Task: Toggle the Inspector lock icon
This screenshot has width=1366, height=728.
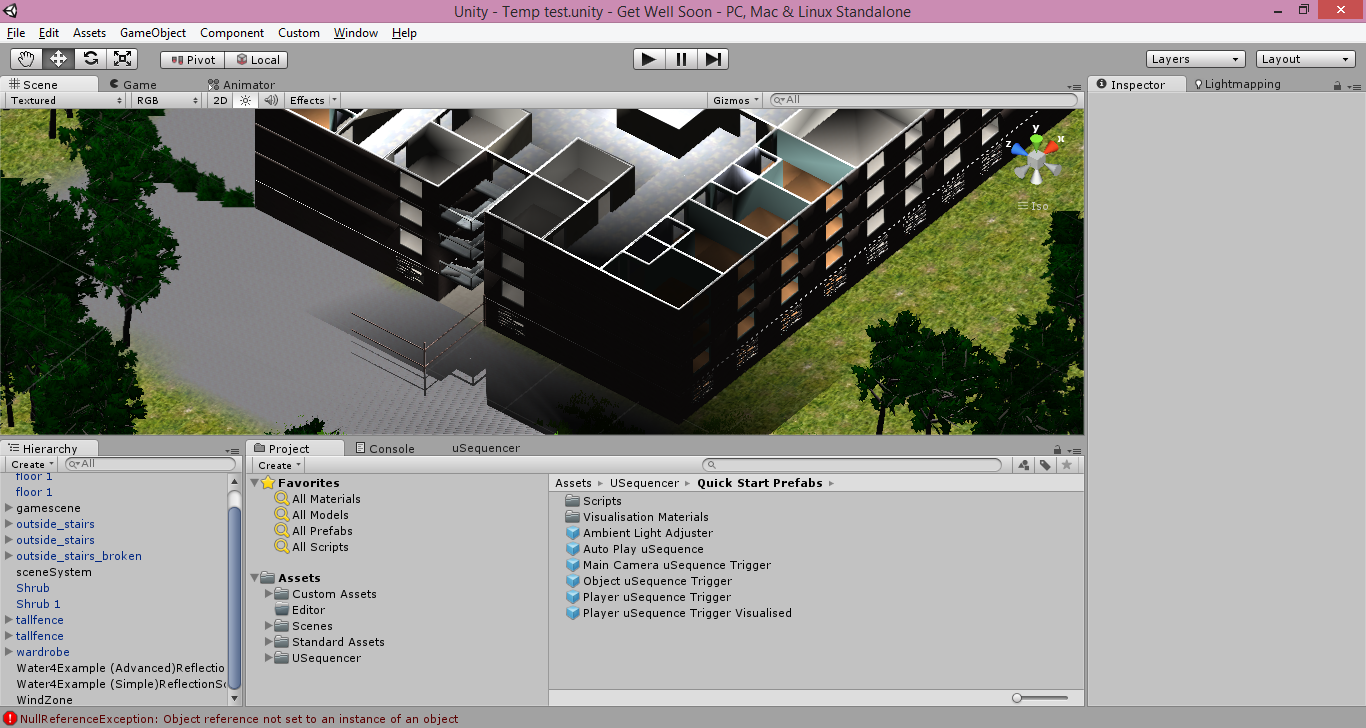Action: pos(1337,85)
